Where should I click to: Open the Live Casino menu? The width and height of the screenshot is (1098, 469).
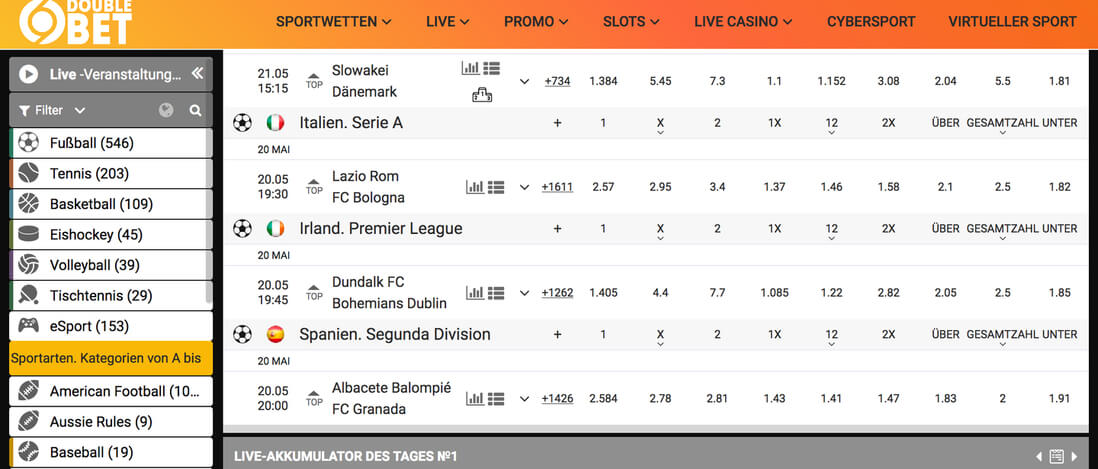point(743,22)
